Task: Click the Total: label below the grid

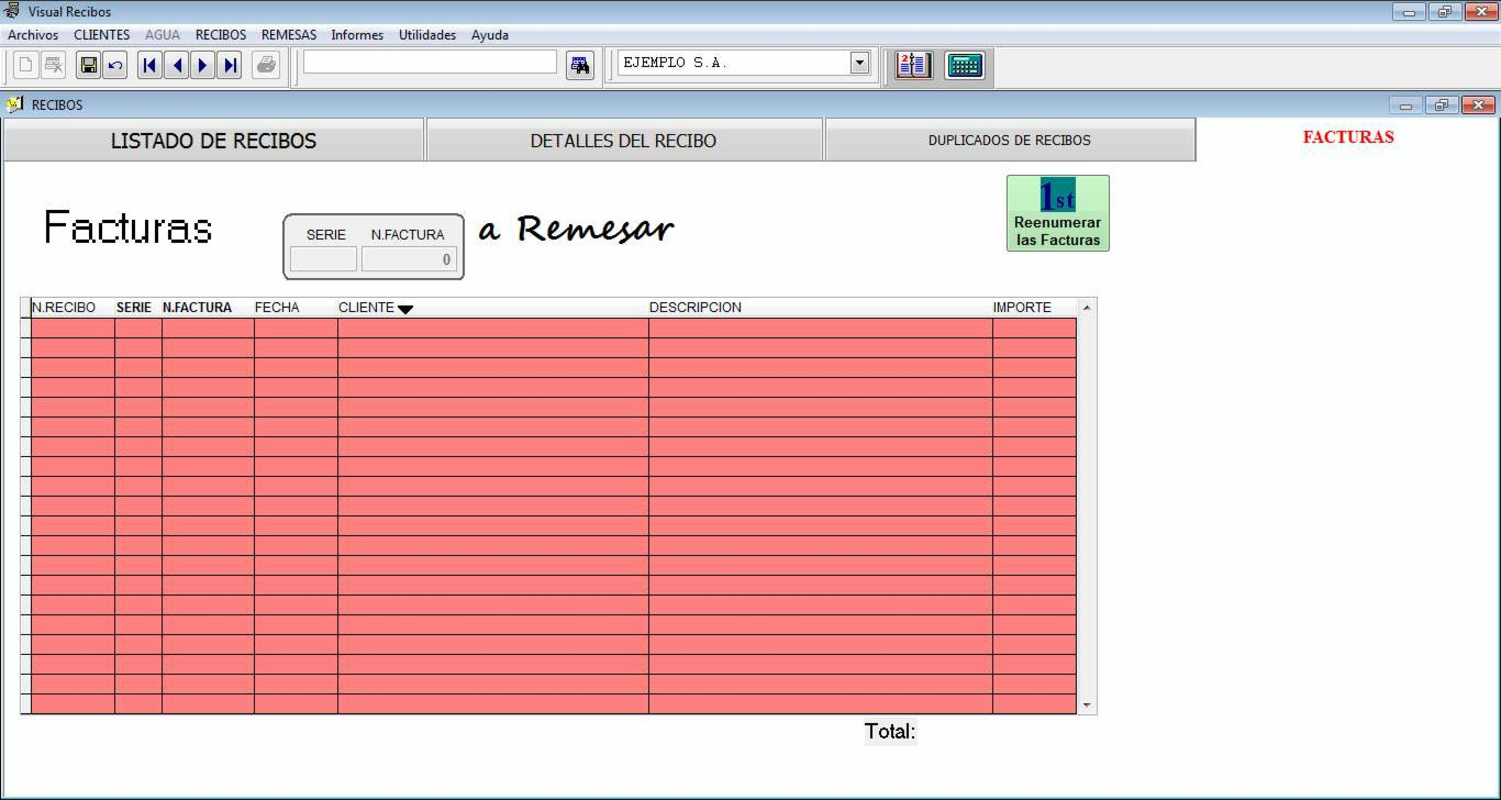Action: coord(890,731)
